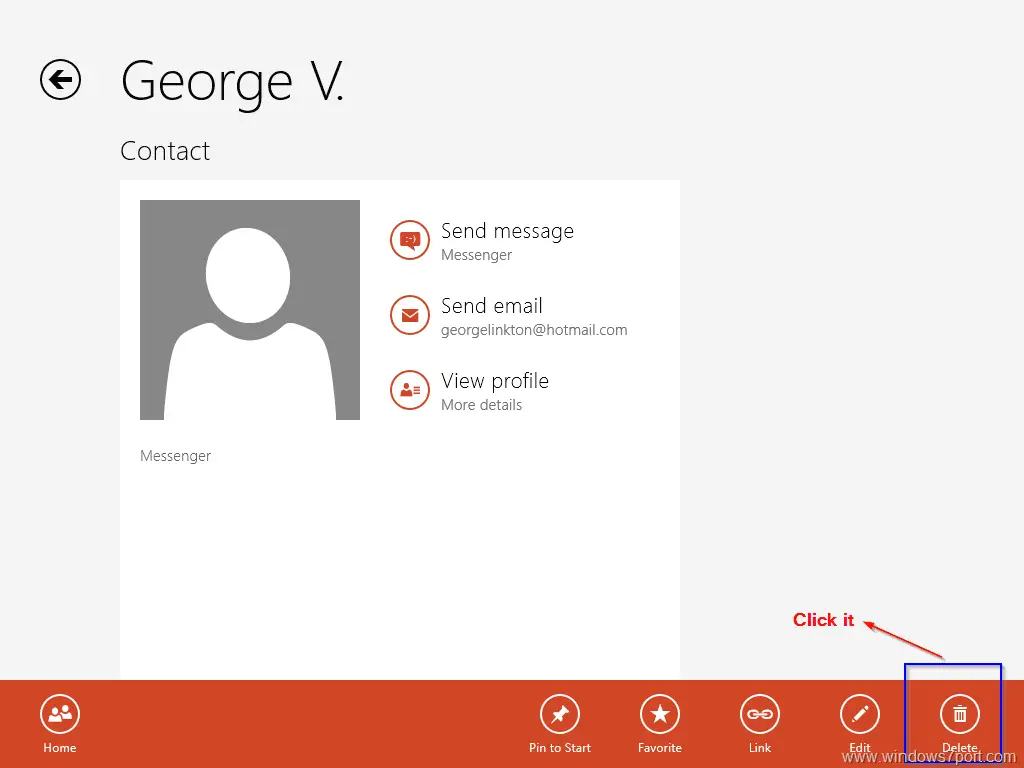Viewport: 1024px width, 768px height.
Task: Click 'Messenger' under Send message
Action: tap(476, 255)
